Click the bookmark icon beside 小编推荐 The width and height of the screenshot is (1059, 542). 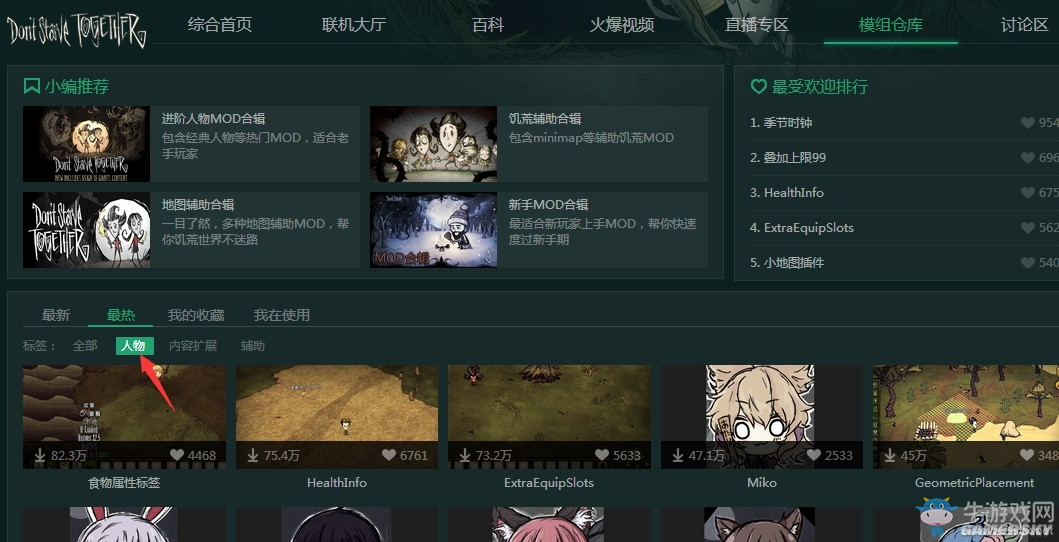point(31,86)
